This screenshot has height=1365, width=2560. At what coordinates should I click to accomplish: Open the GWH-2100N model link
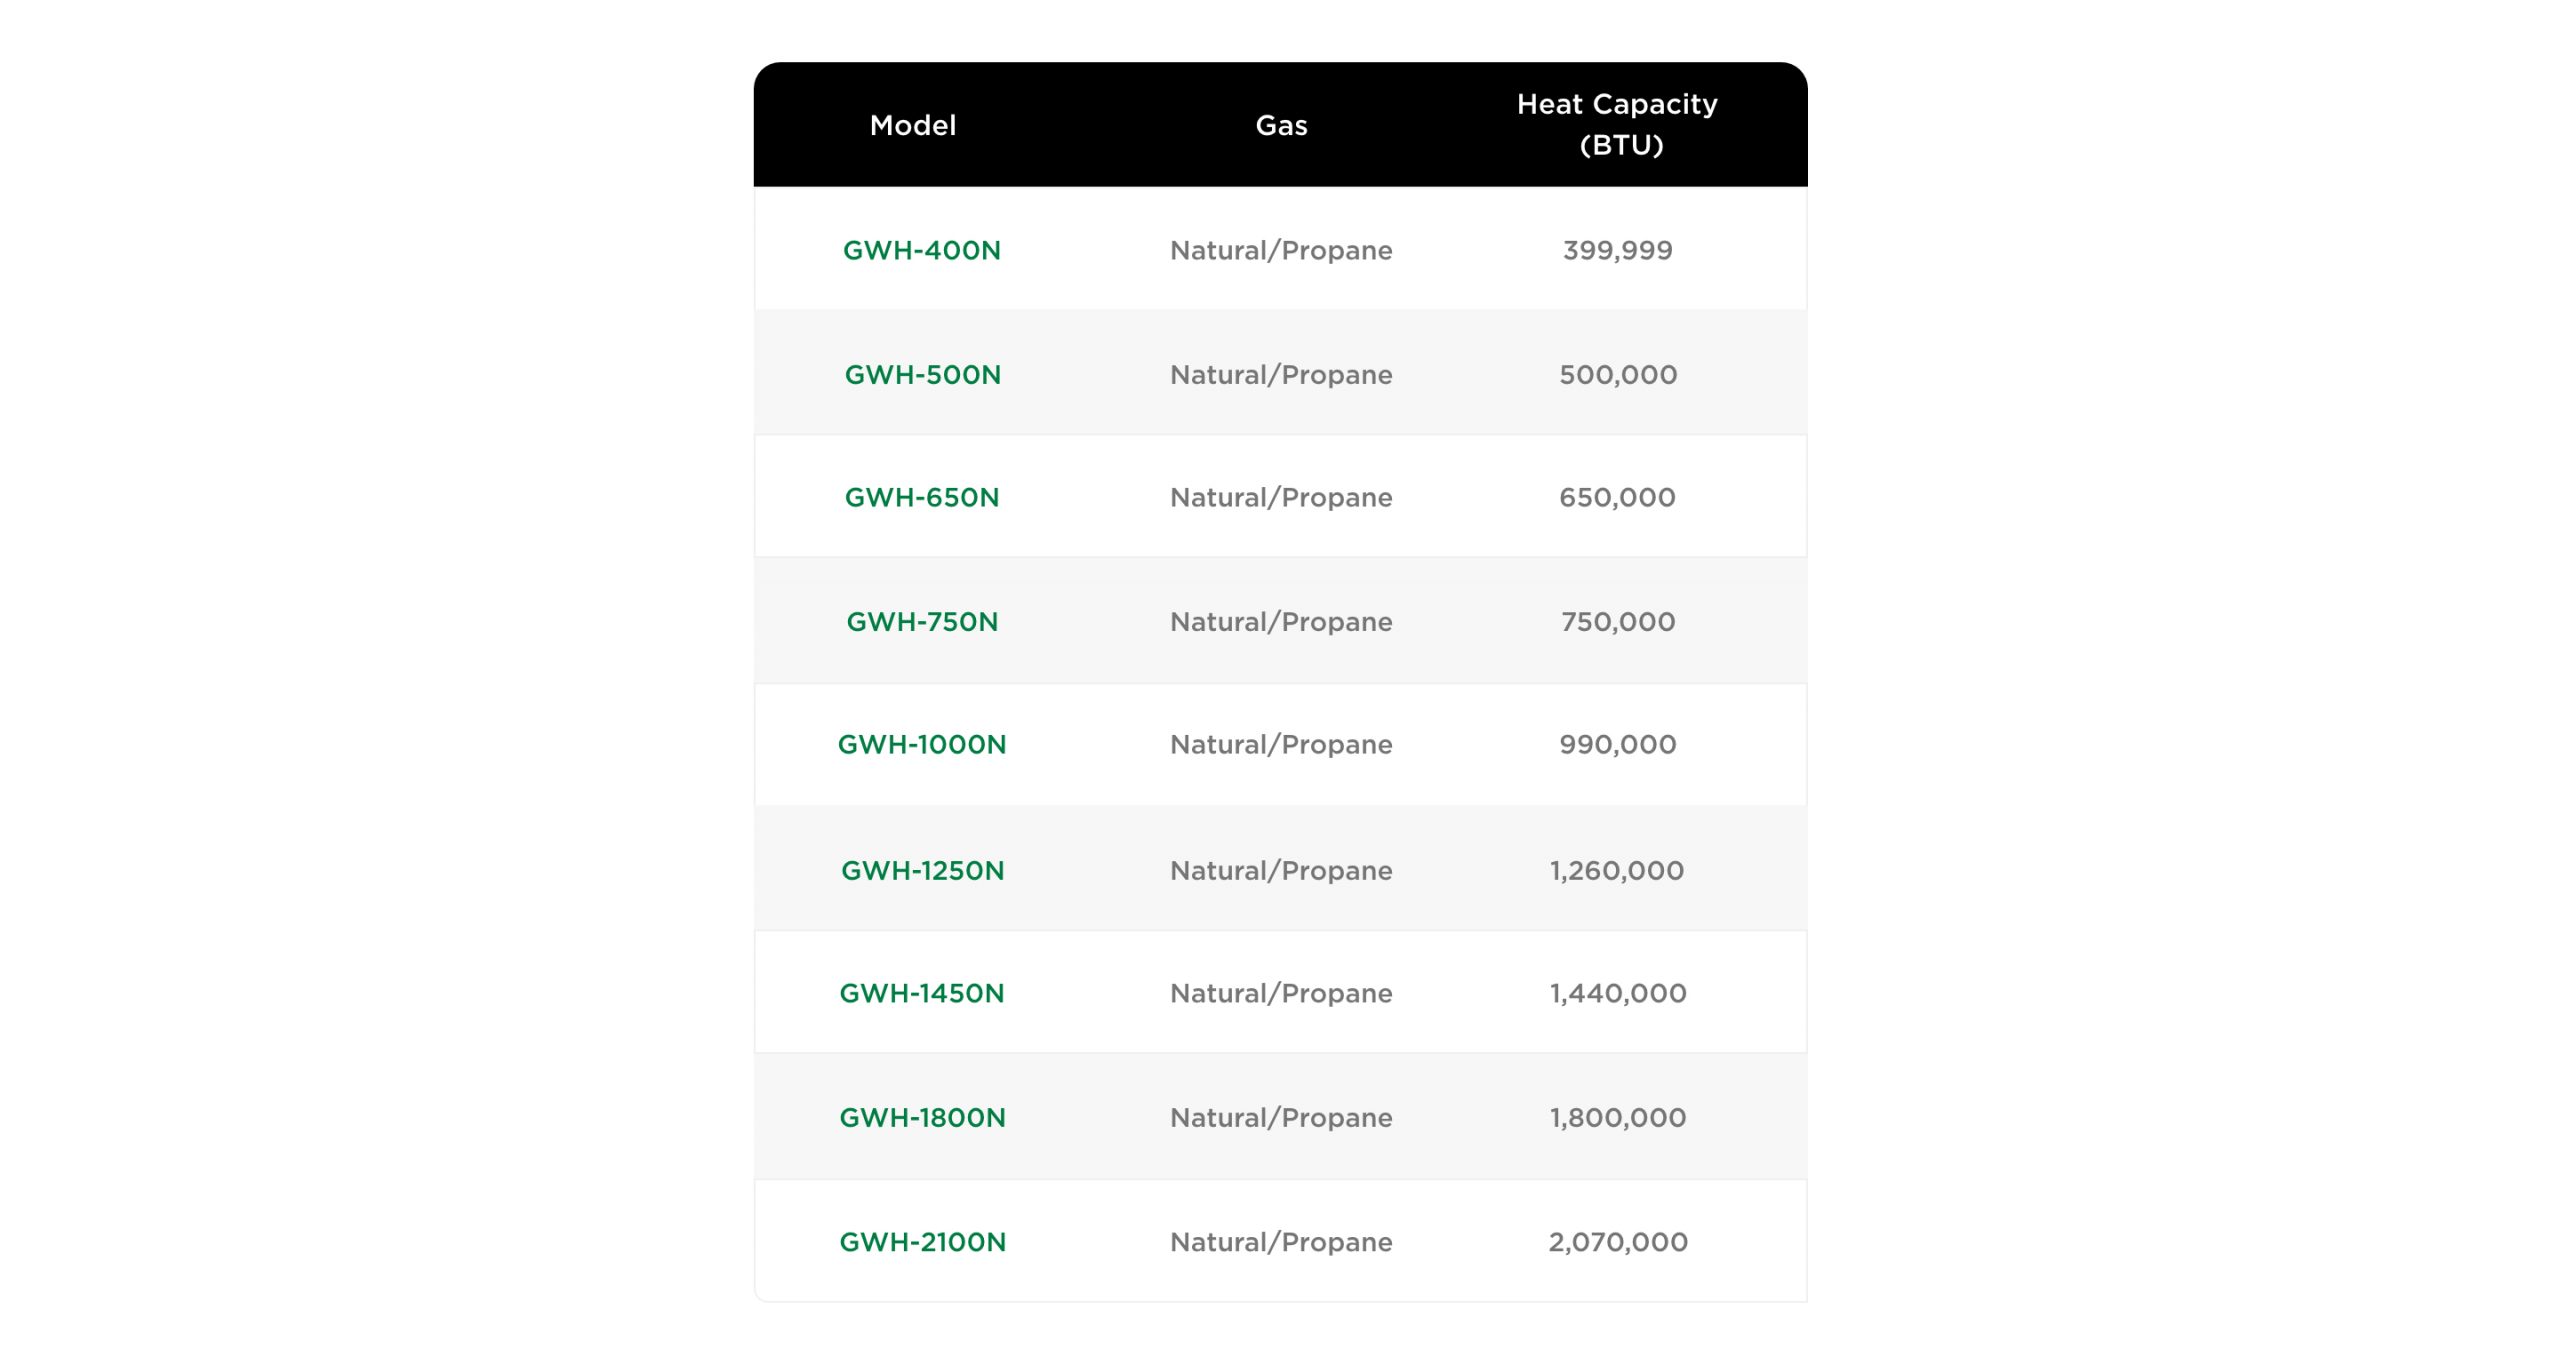coord(922,1242)
